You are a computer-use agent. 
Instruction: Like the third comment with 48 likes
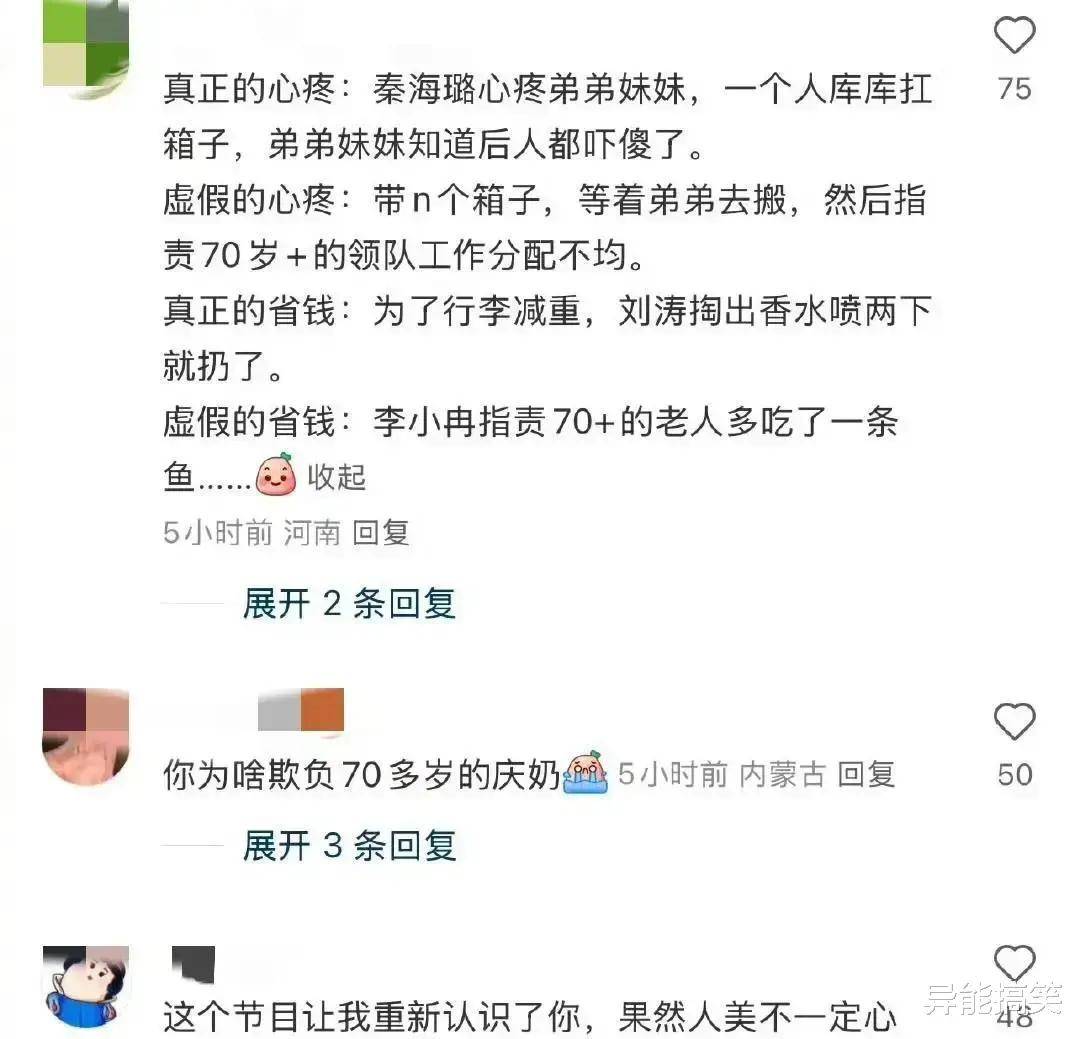[1015, 963]
